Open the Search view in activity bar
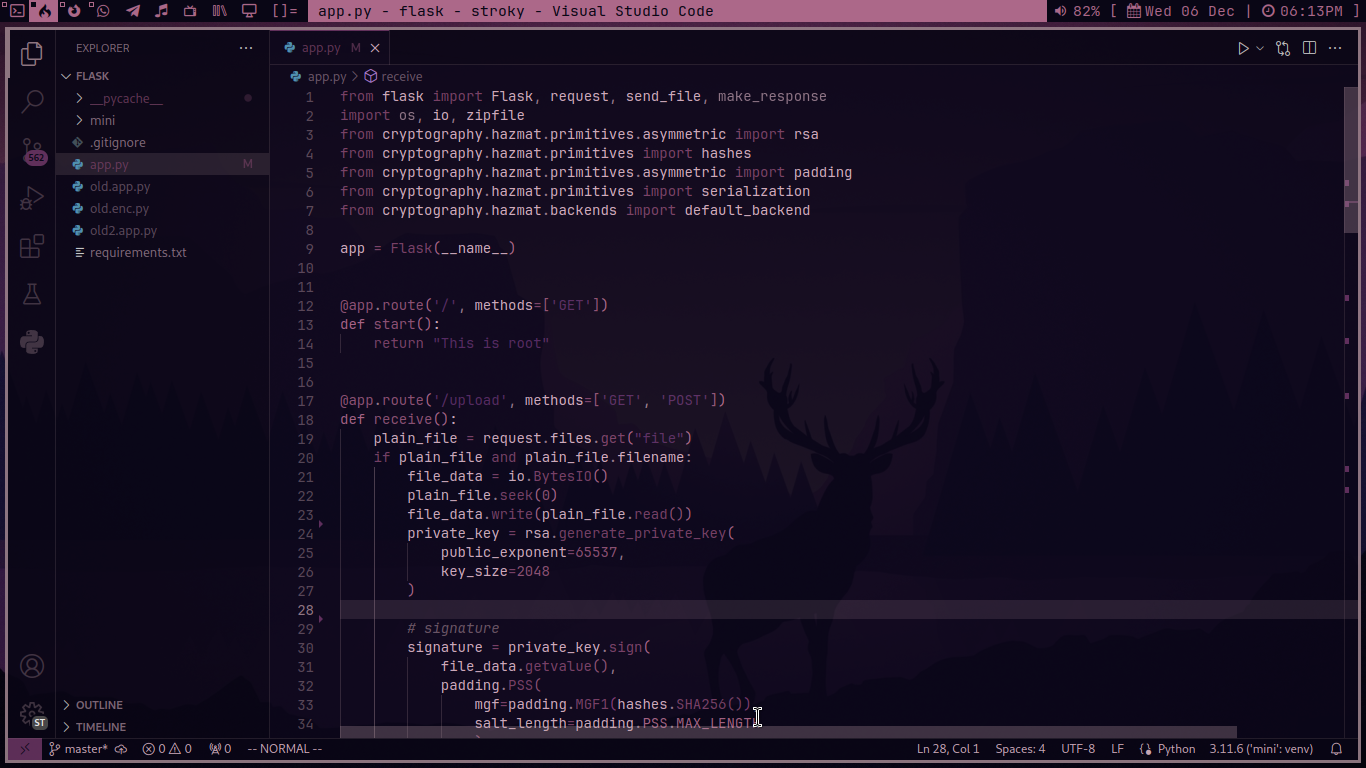The width and height of the screenshot is (1366, 768). [x=32, y=101]
